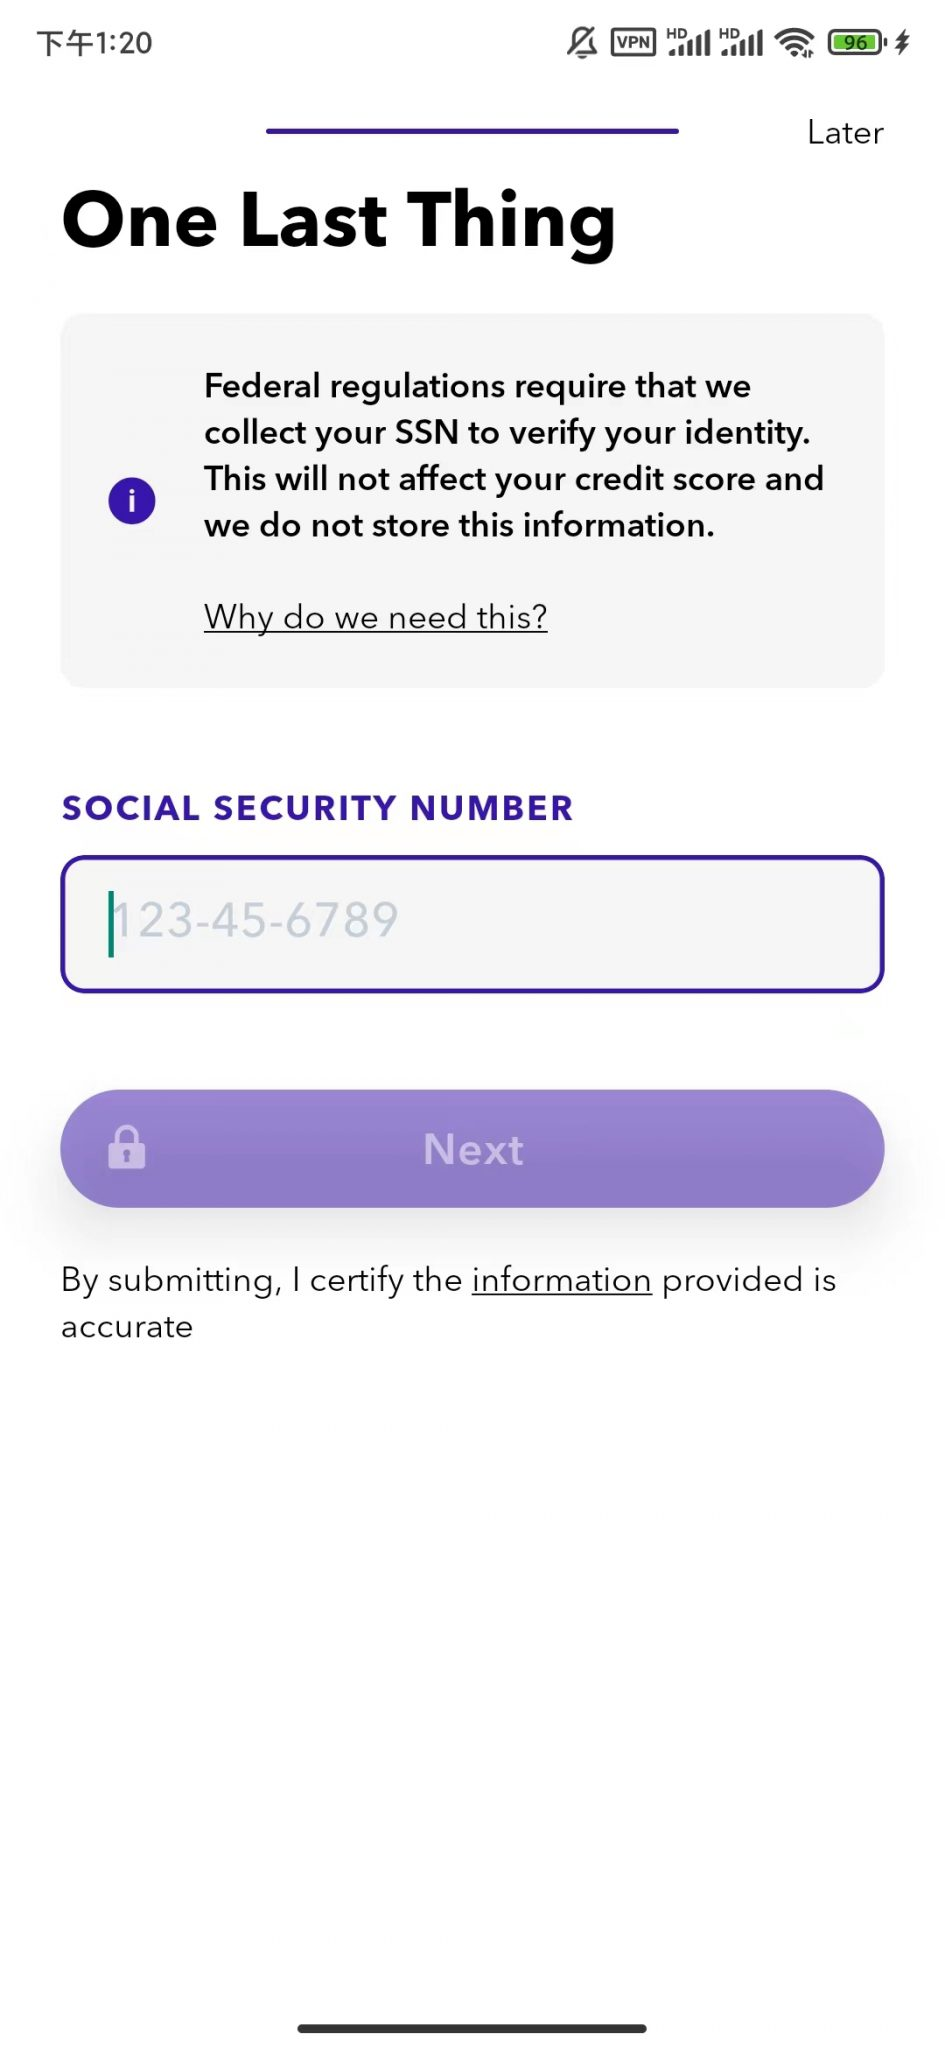Open the "Why do we need this?" link
This screenshot has height=2048, width=945.
point(376,617)
